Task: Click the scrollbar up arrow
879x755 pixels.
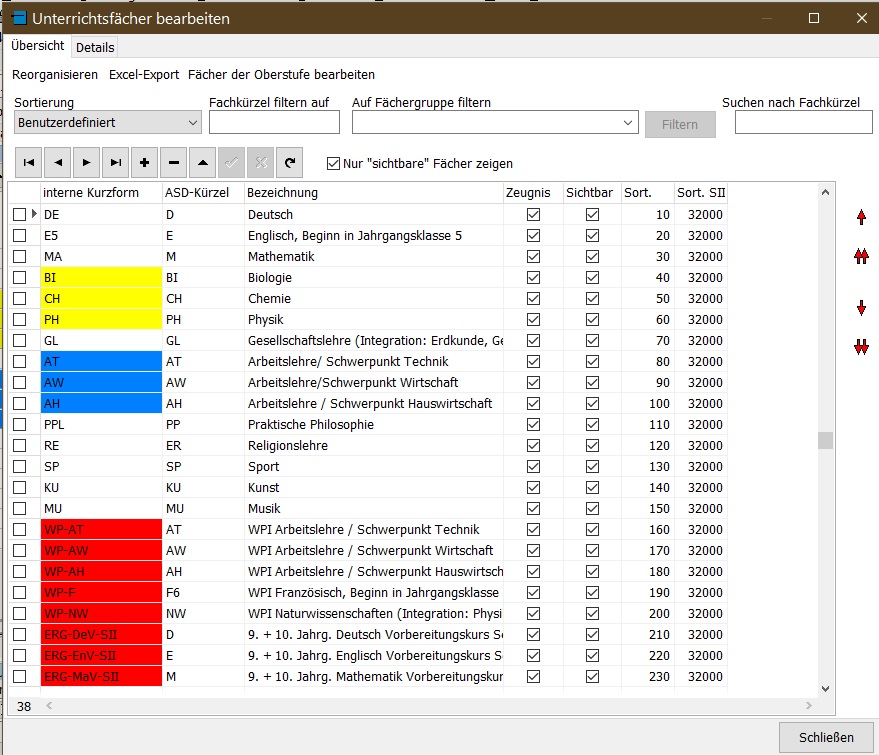Action: tap(825, 192)
